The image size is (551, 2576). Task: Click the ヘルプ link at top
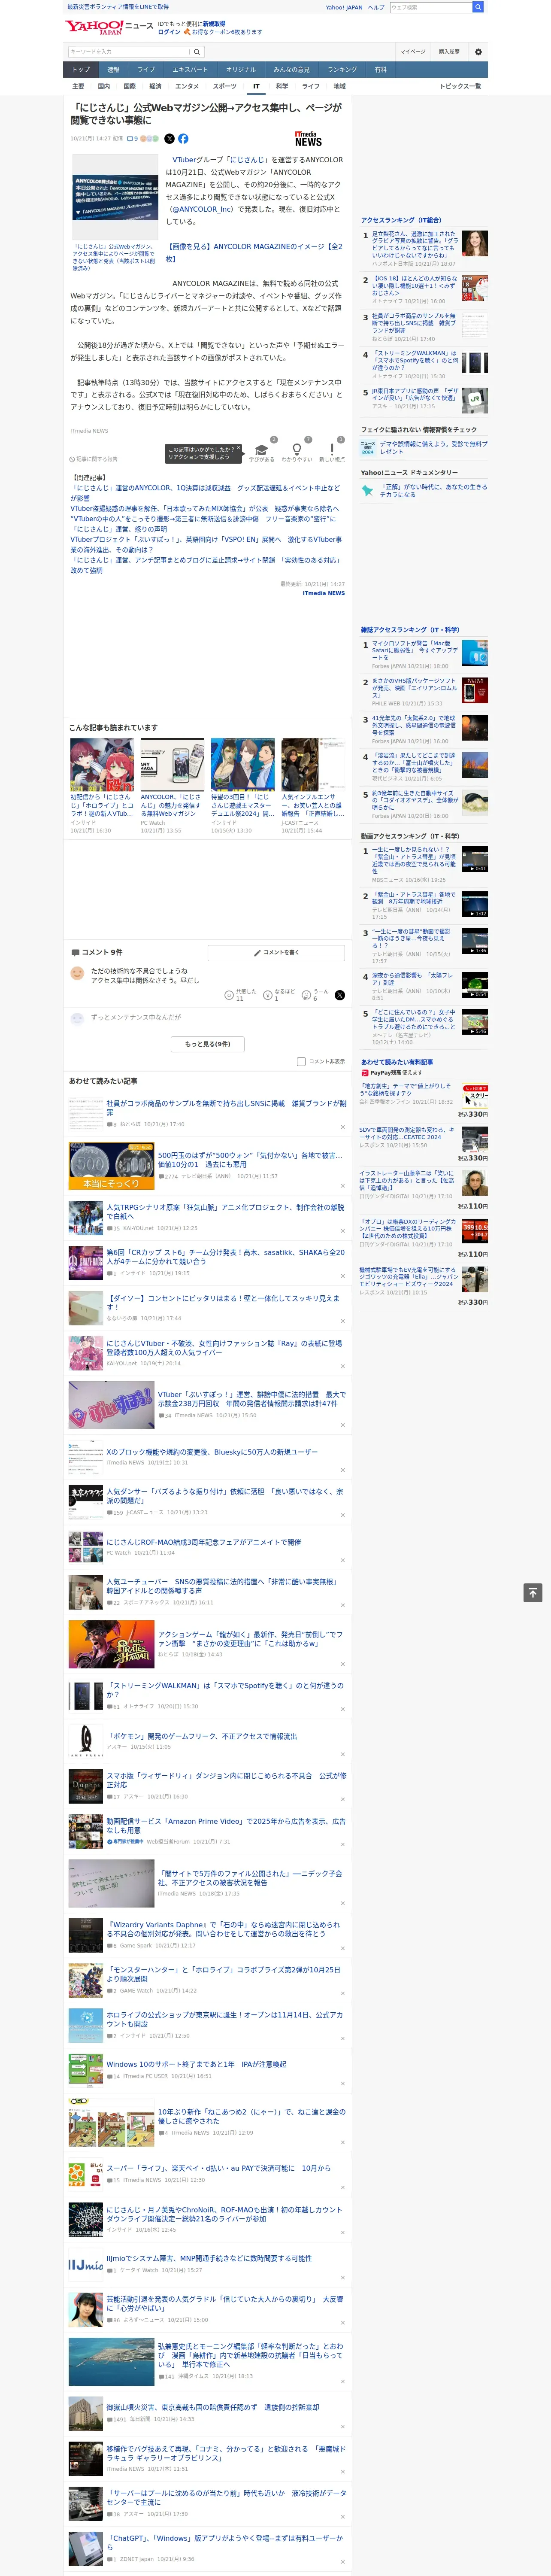coord(375,7)
